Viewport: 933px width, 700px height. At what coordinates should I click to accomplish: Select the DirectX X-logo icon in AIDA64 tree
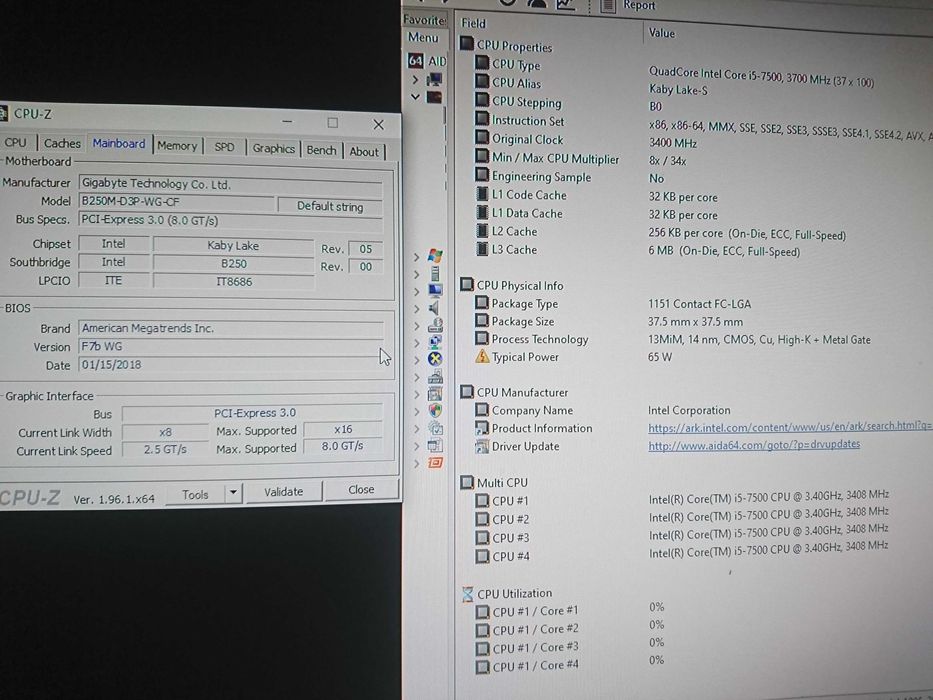tap(435, 359)
